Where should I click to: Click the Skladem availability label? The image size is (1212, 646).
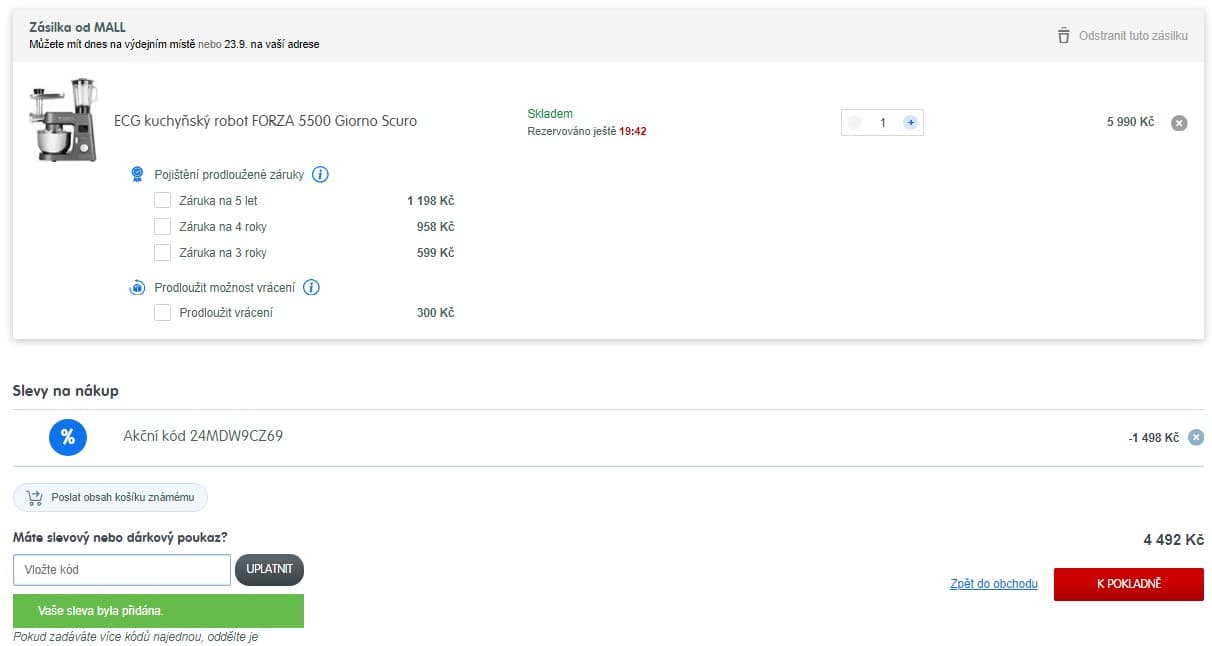[550, 114]
